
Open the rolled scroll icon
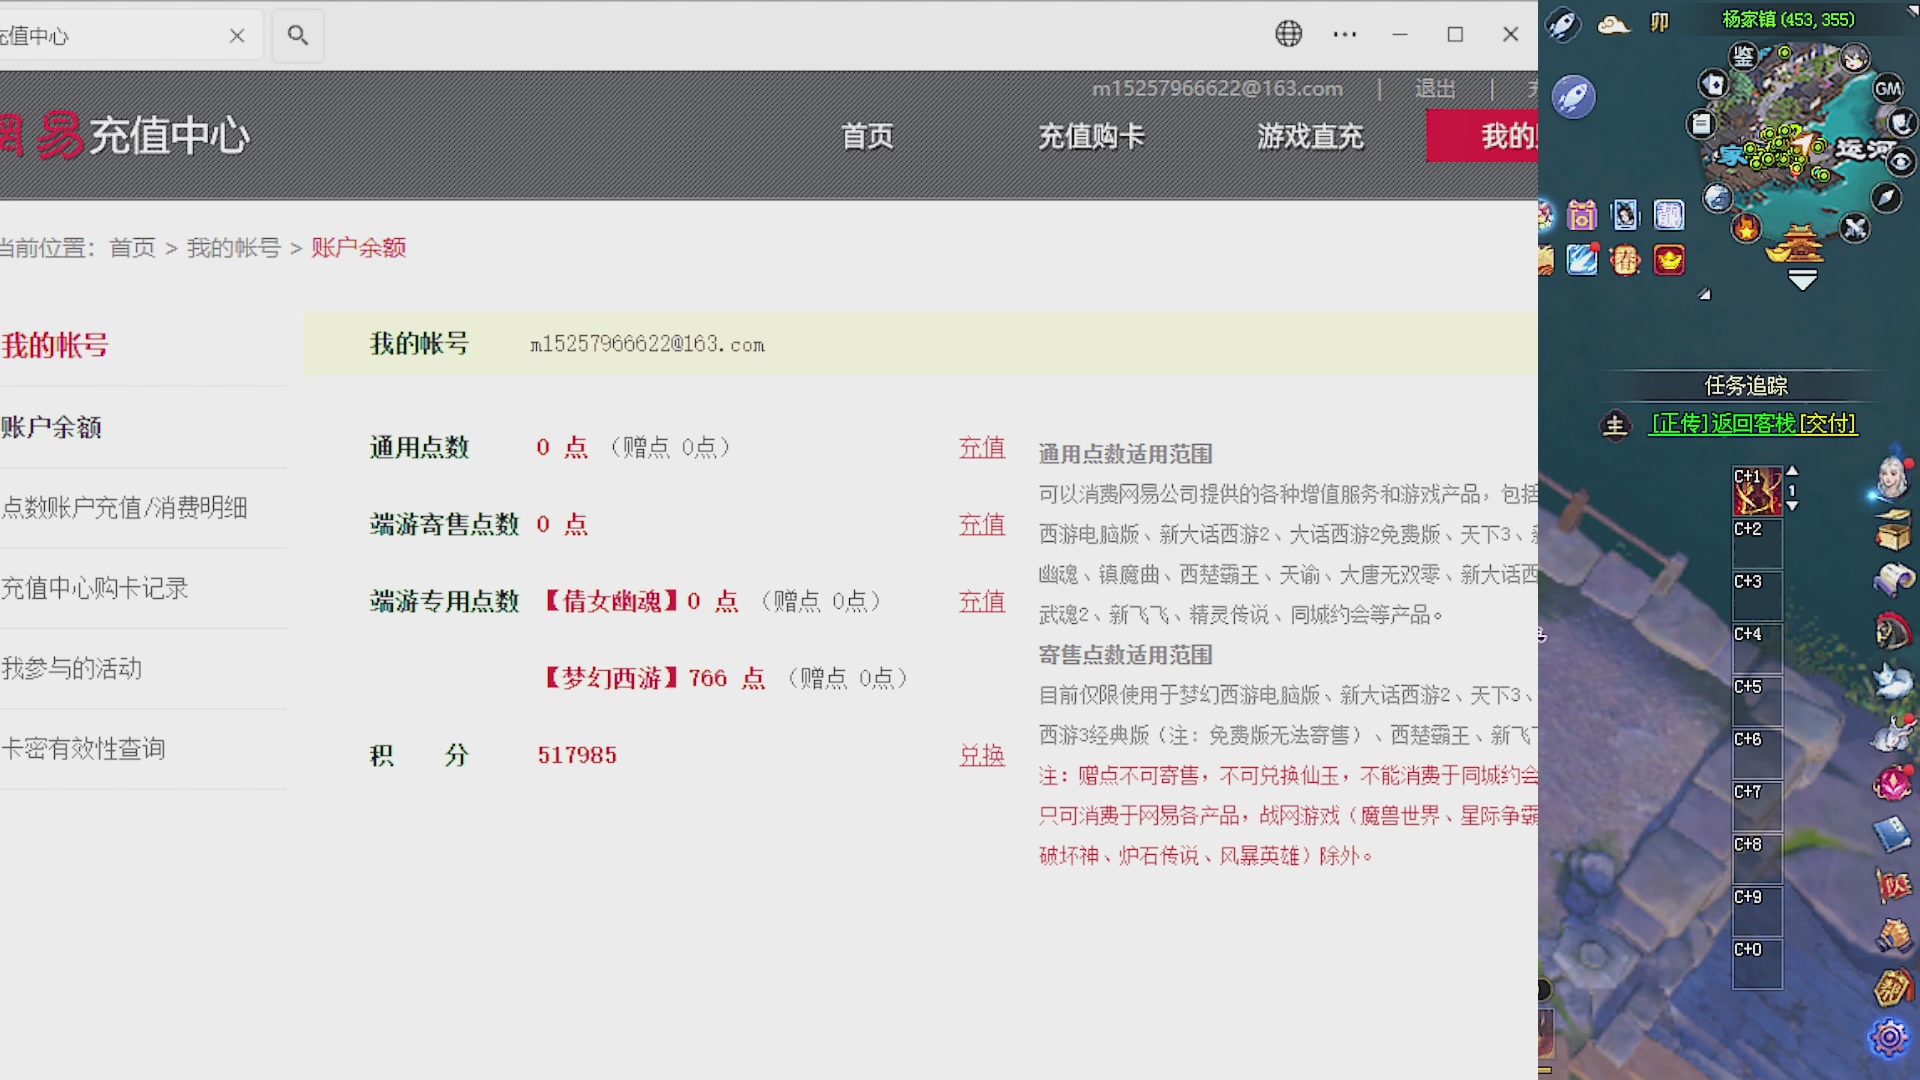1892,580
